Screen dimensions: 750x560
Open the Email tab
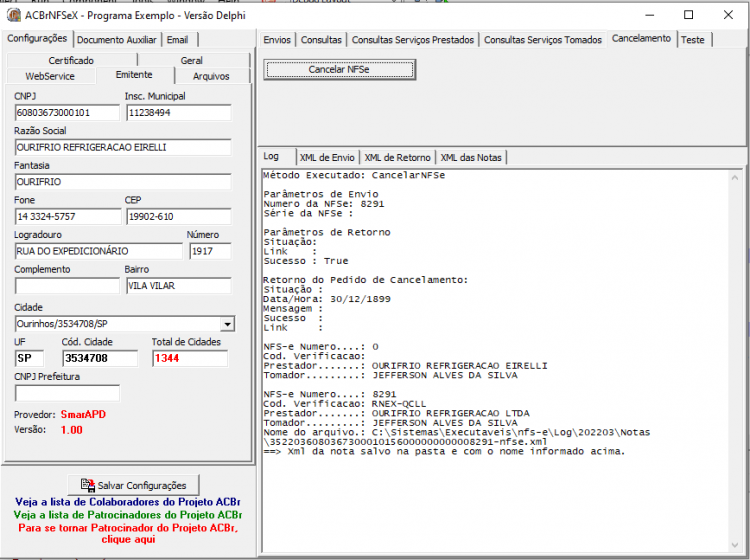pos(177,40)
